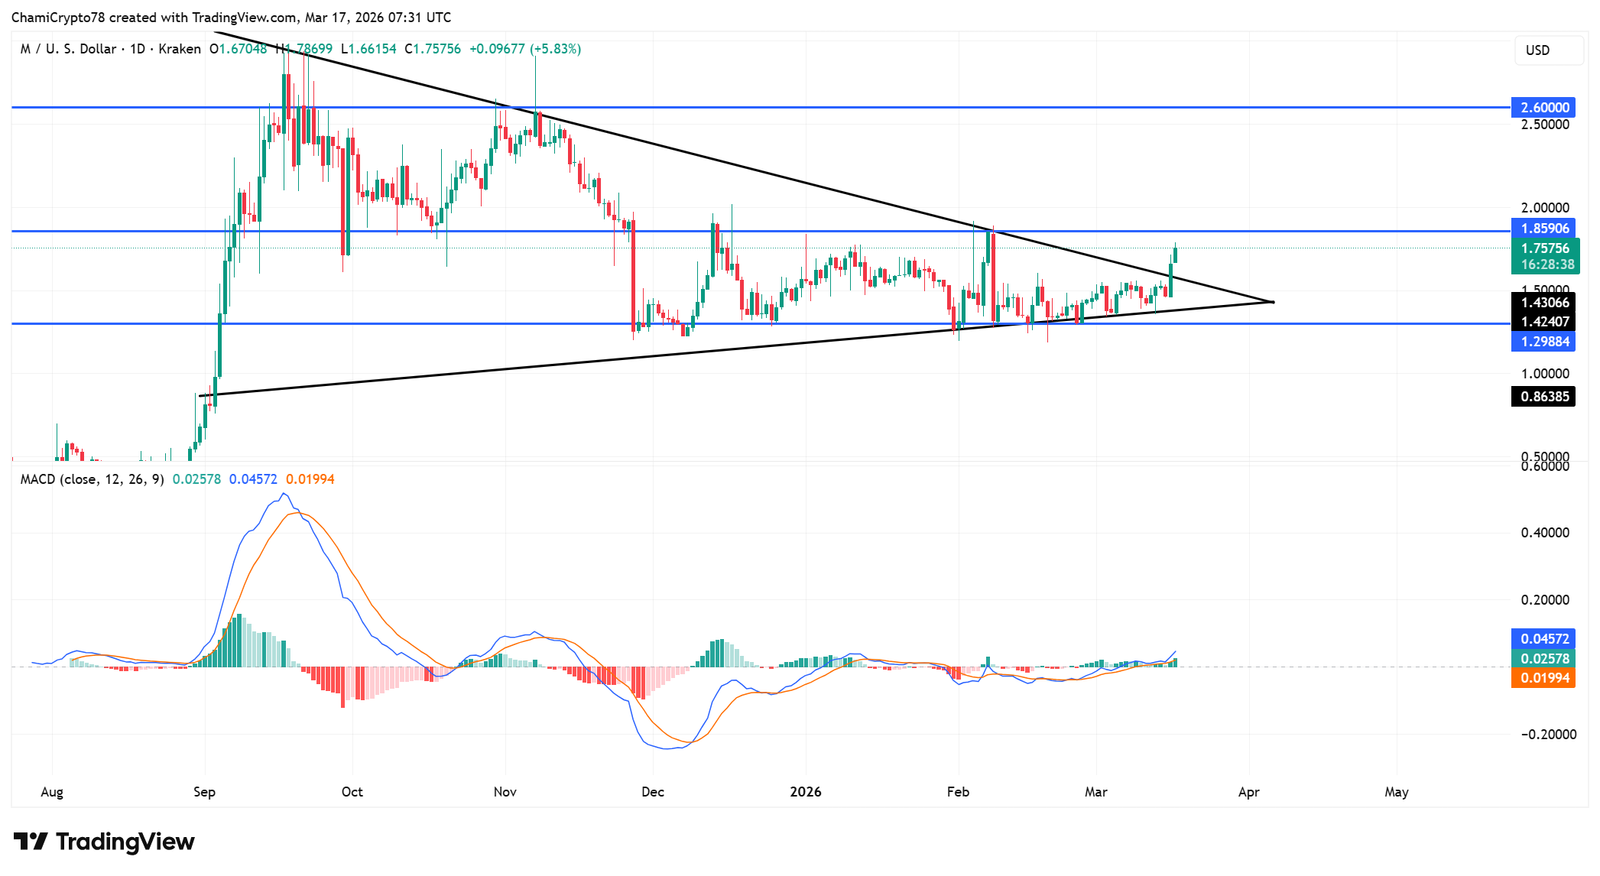Select the blue 1.85906 price level tag
The image size is (1600, 876).
(x=1545, y=229)
